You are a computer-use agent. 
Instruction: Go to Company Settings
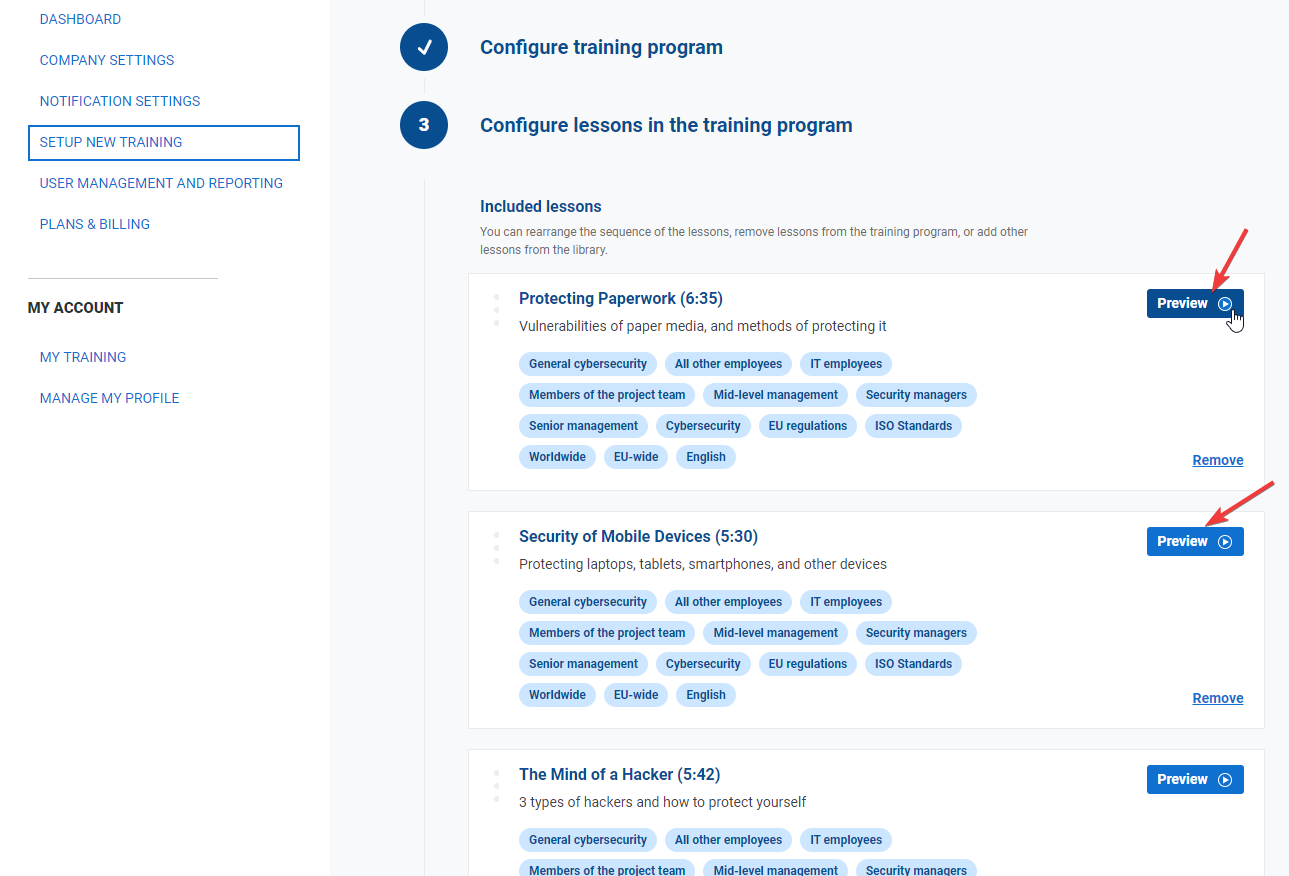[107, 60]
